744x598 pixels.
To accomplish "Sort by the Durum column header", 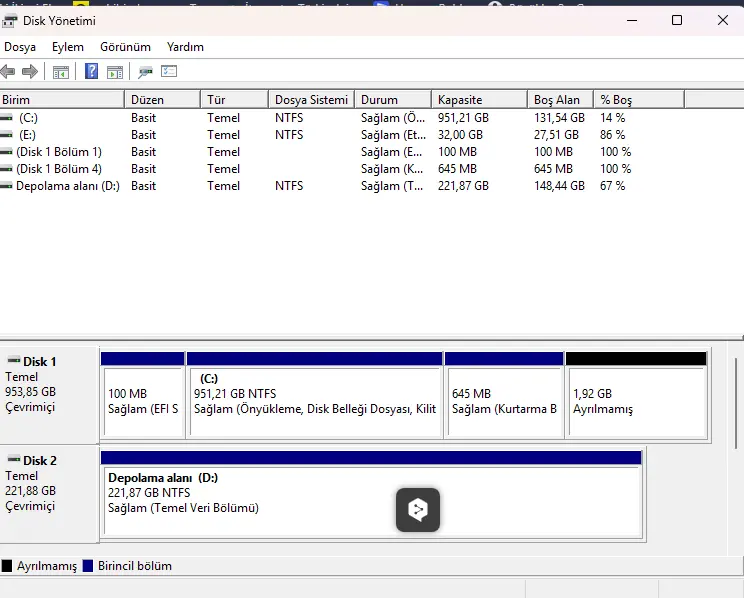I will (x=393, y=100).
